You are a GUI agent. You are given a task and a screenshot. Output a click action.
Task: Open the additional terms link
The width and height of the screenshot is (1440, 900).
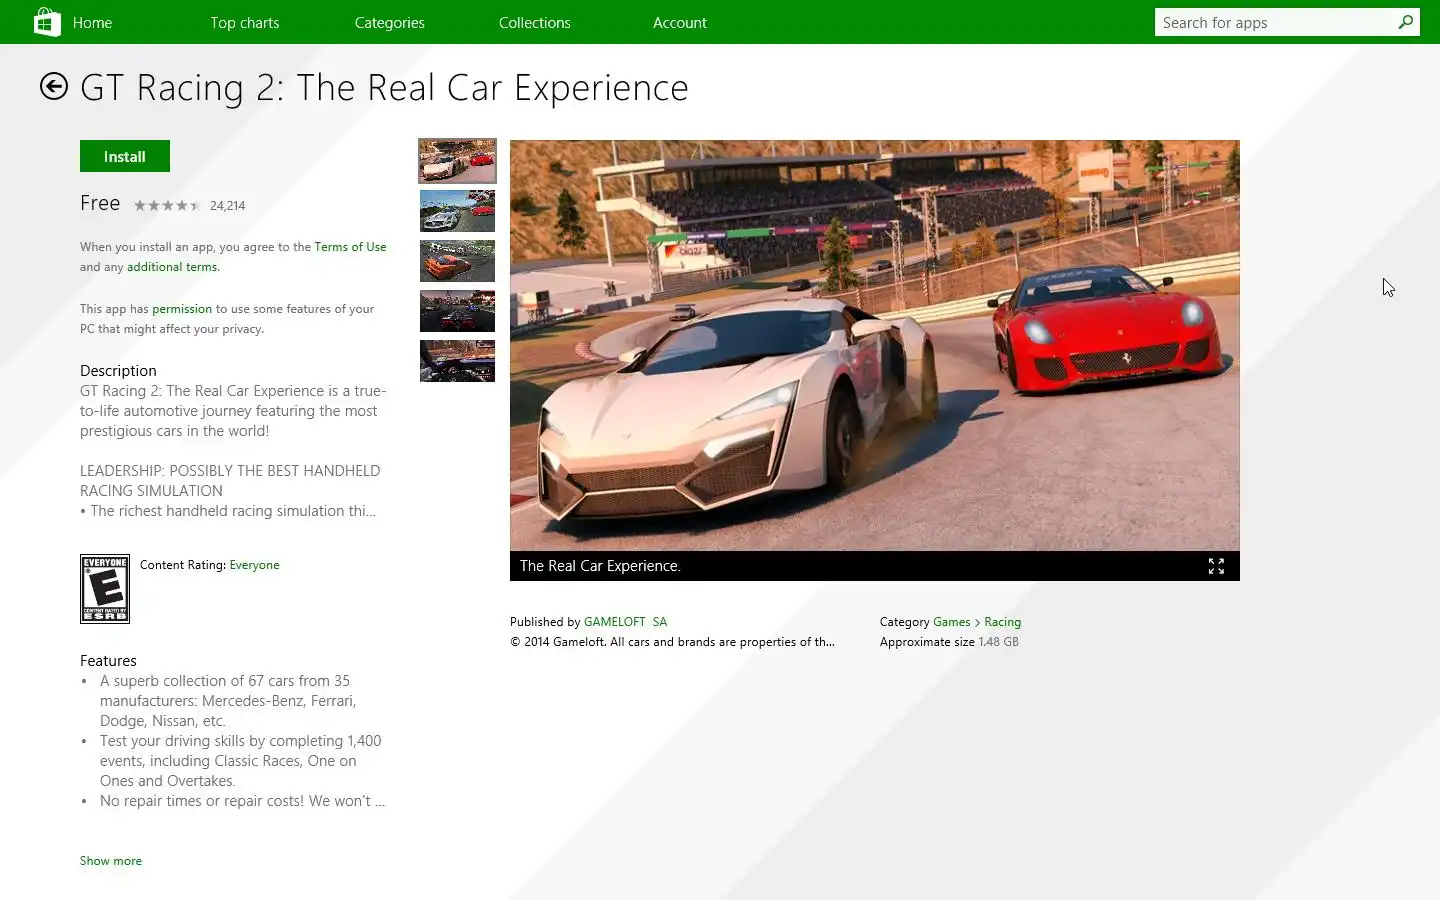(172, 267)
